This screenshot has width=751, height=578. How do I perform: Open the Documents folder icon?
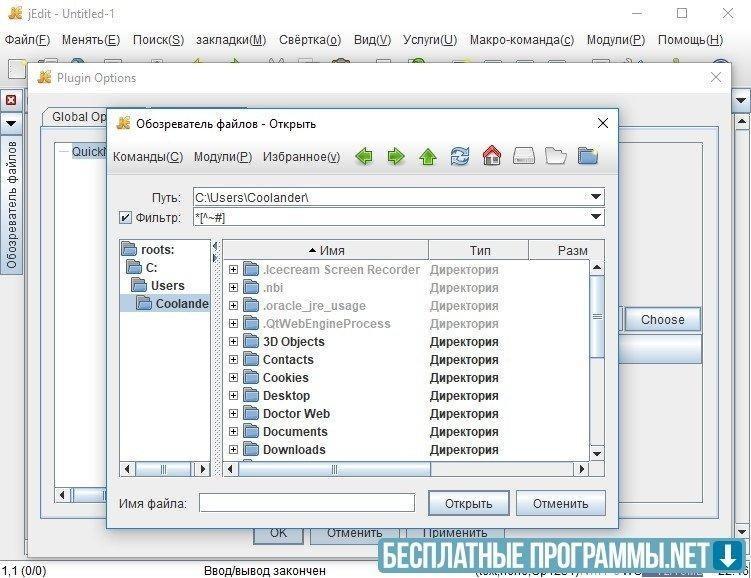click(251, 432)
